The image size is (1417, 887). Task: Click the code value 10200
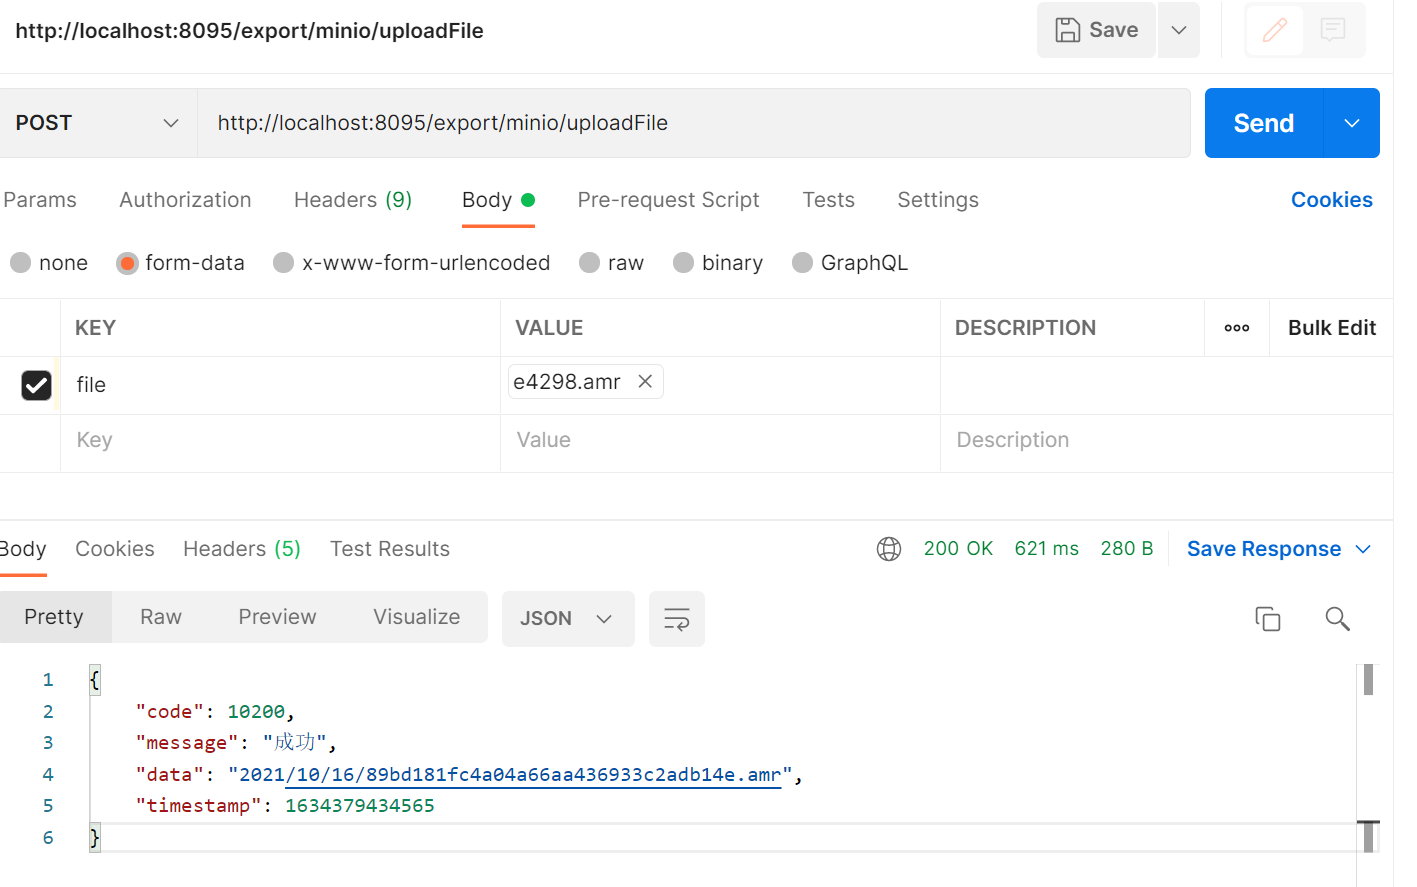[x=256, y=712]
